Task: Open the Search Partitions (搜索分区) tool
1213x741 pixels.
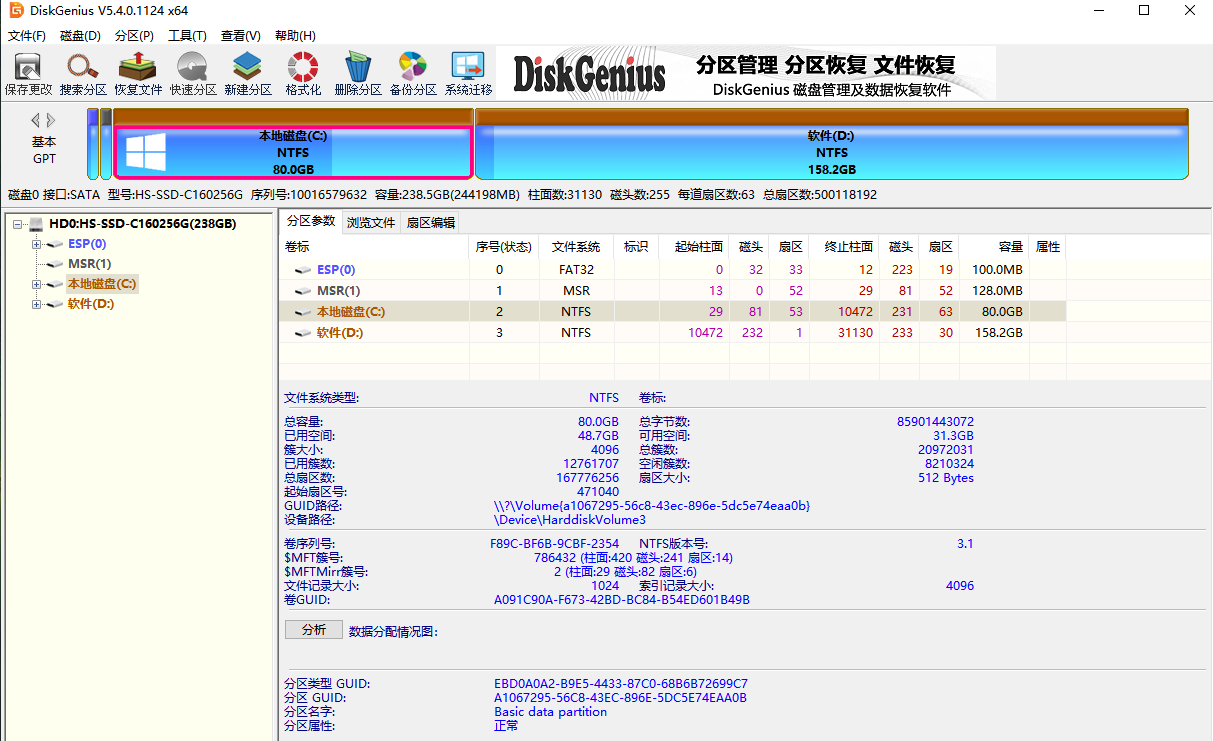Action: [x=83, y=73]
